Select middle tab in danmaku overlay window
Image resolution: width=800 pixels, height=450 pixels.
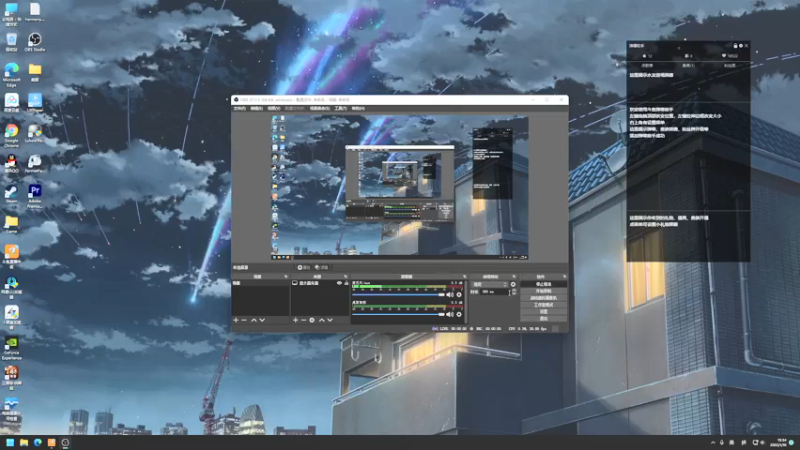tap(688, 66)
